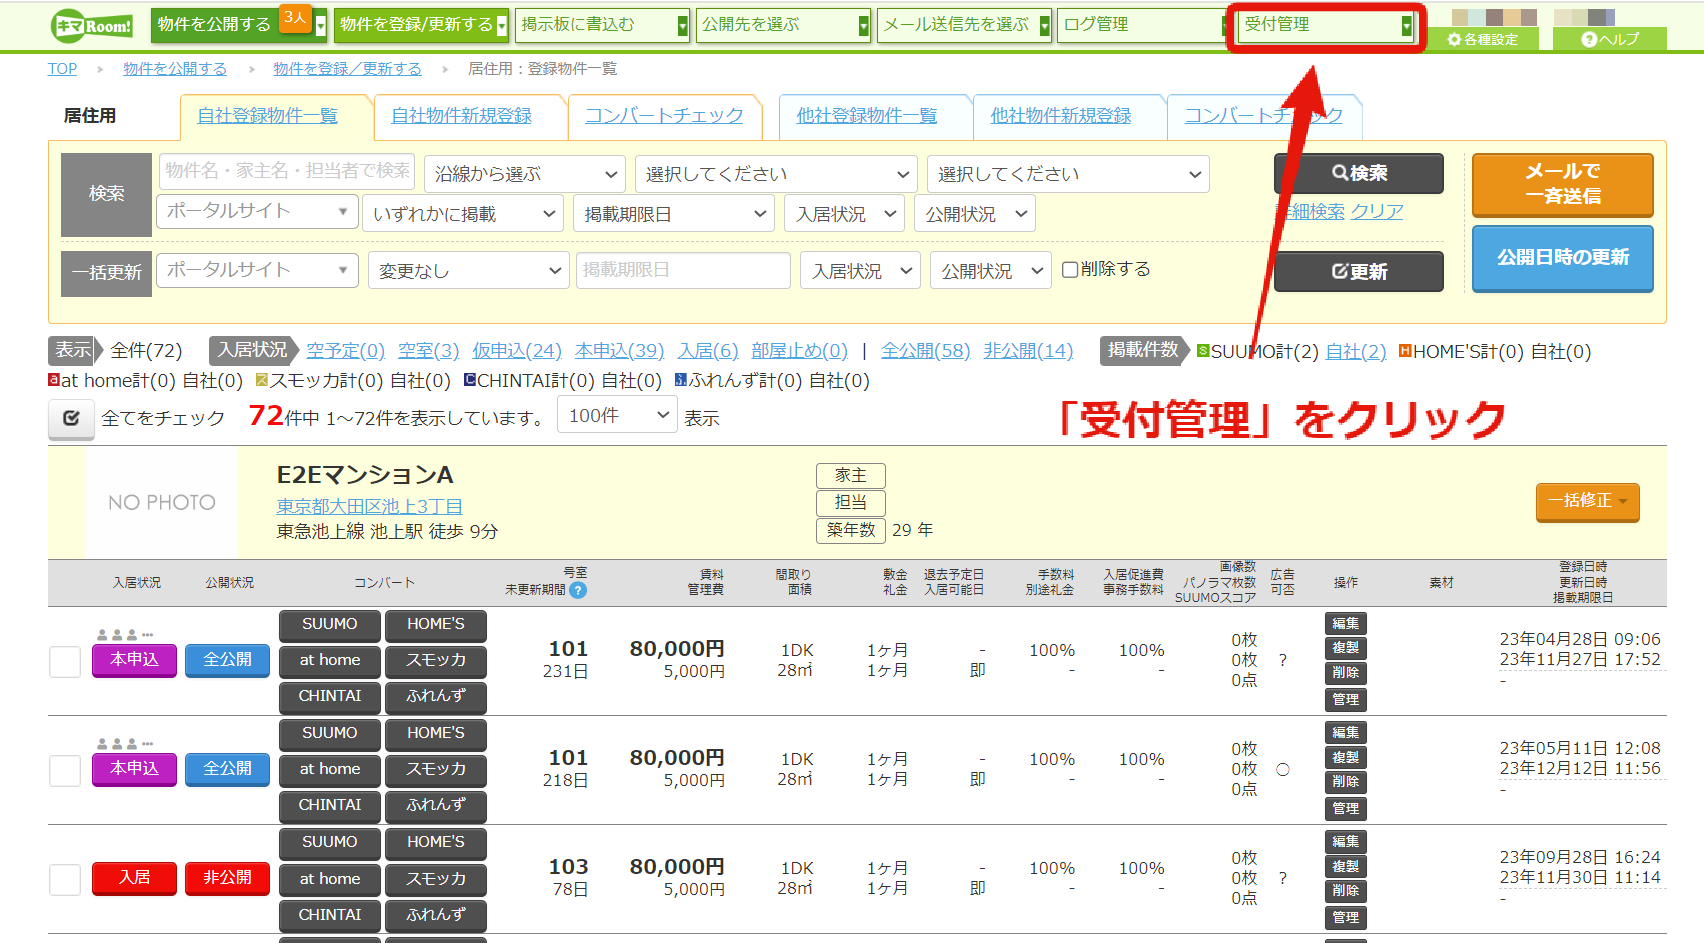Viewport: 1704px width, 943px height.
Task: Toggle 全公開 status on 218日 row
Action: click(227, 769)
